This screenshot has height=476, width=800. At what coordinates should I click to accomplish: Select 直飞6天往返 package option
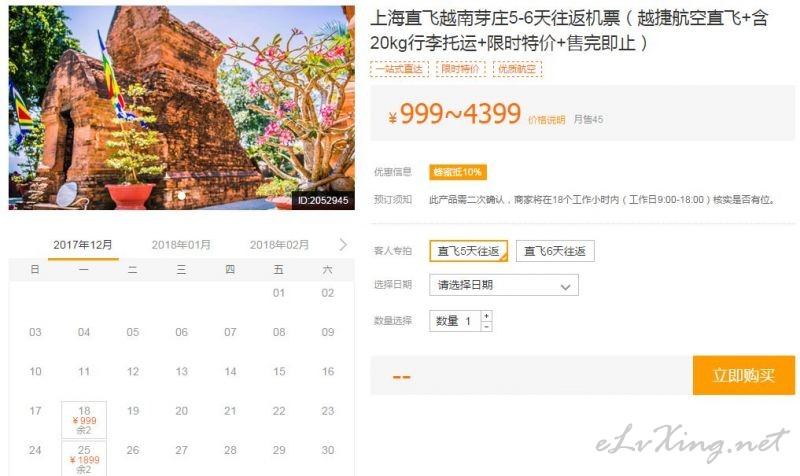pos(555,251)
